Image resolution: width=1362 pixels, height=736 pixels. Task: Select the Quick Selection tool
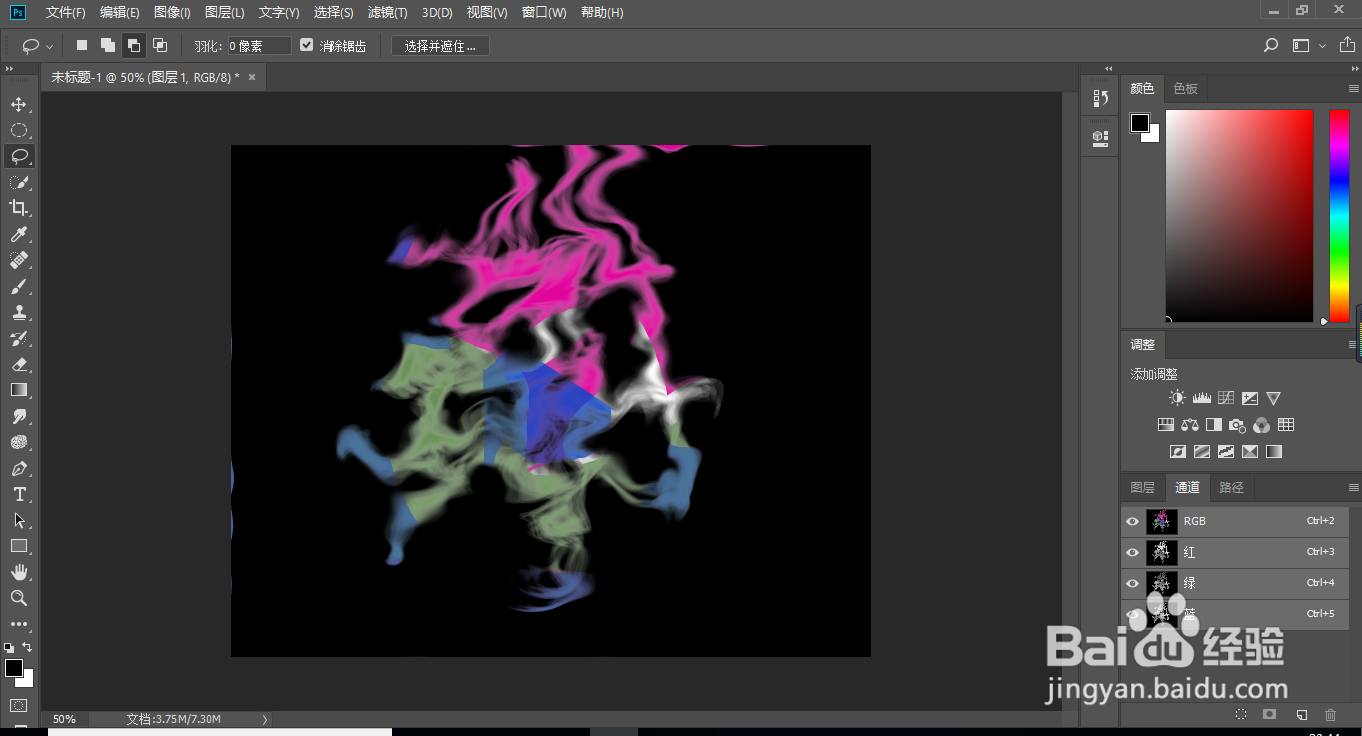(x=18, y=182)
